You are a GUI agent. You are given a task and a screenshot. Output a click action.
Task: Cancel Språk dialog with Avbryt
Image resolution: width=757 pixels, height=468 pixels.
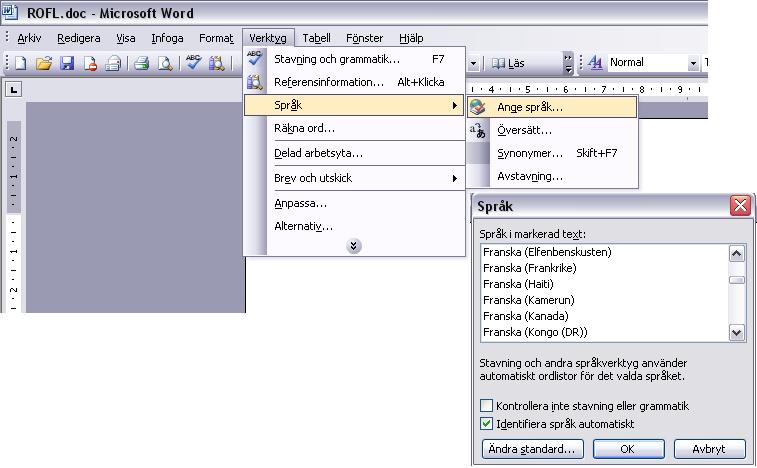pos(709,449)
